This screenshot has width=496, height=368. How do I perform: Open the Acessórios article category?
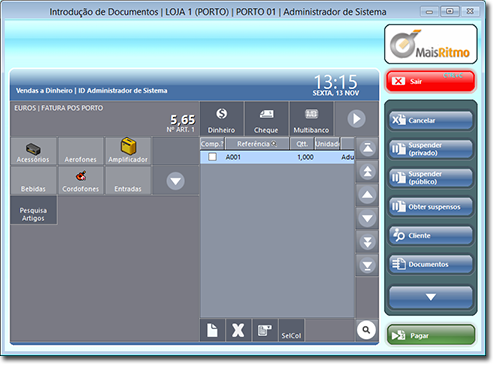tap(33, 151)
